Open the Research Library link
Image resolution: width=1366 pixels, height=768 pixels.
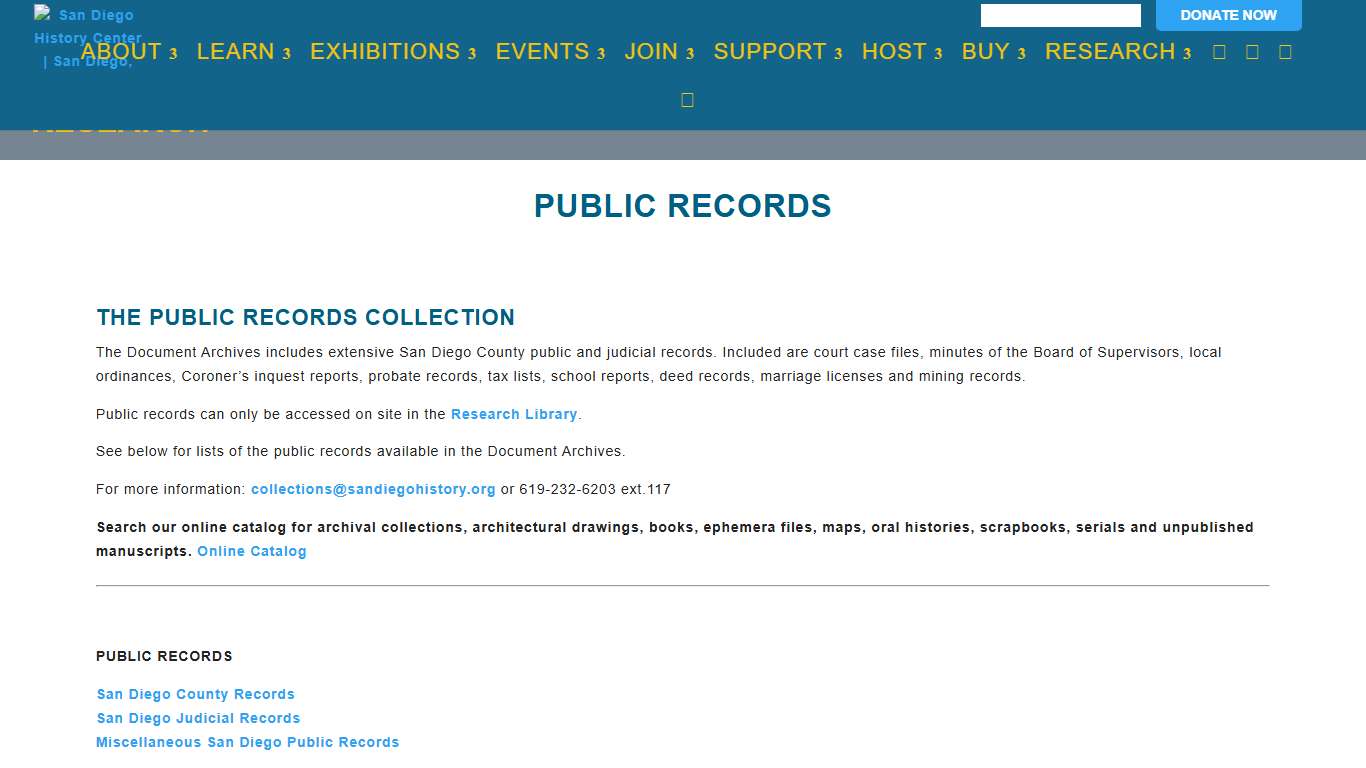(514, 414)
